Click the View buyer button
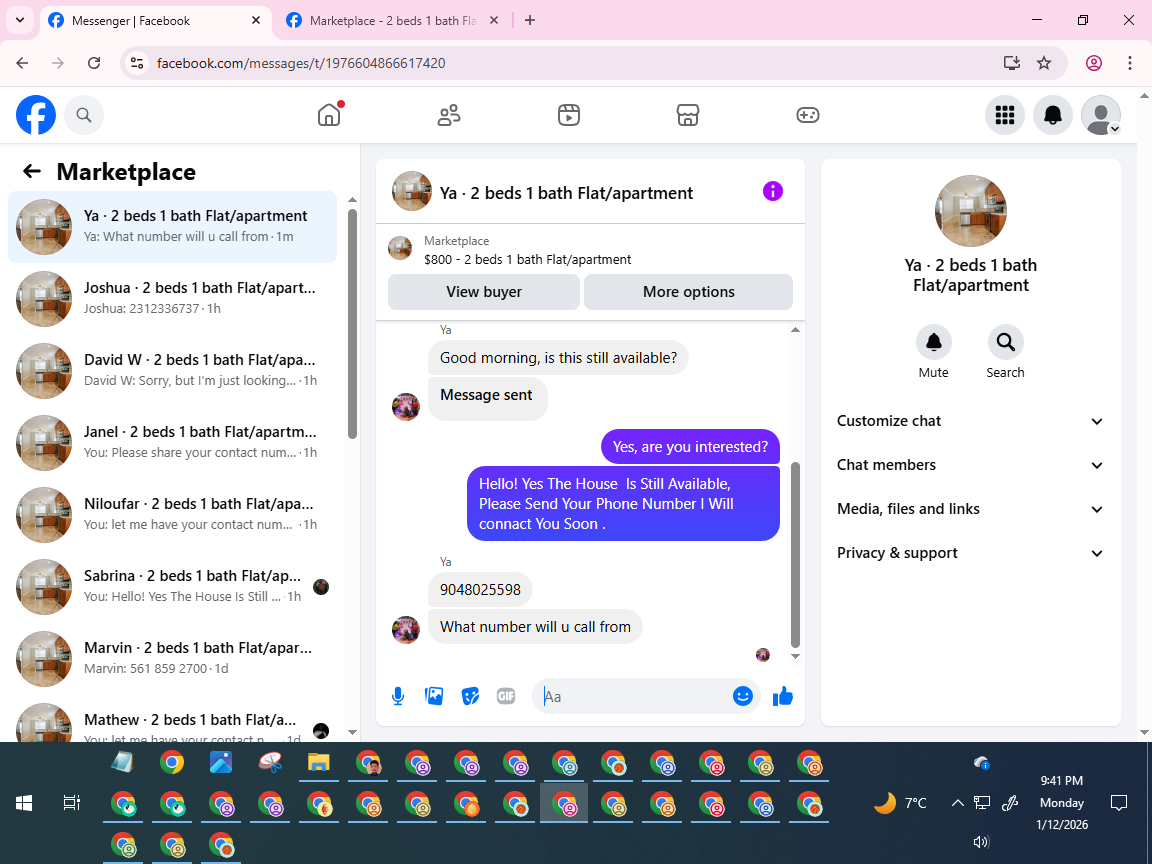The width and height of the screenshot is (1152, 864). tap(483, 292)
